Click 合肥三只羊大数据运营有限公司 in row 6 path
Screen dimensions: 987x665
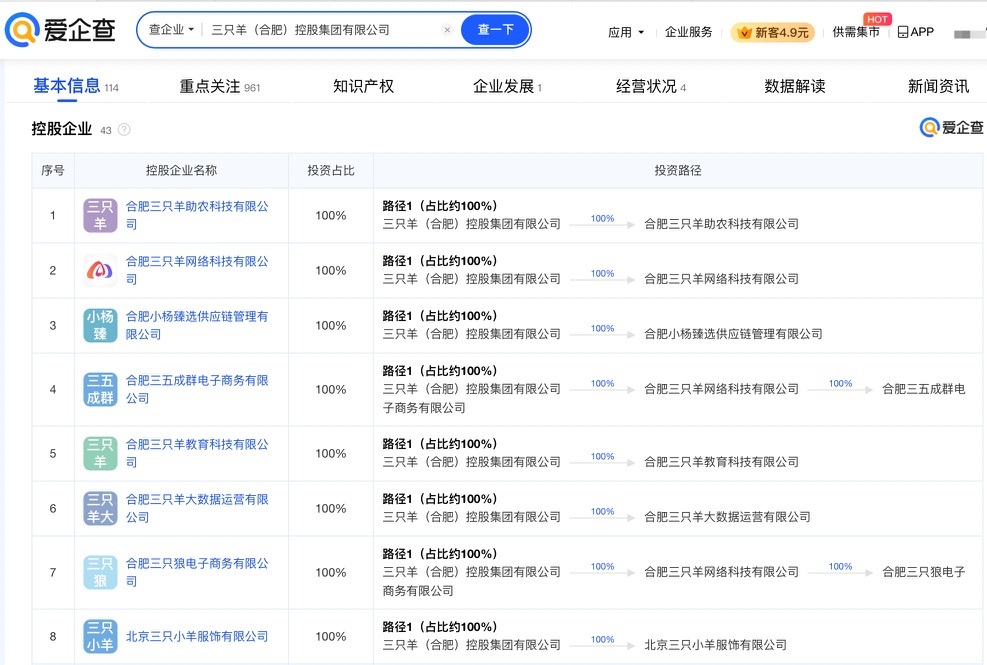[727, 517]
